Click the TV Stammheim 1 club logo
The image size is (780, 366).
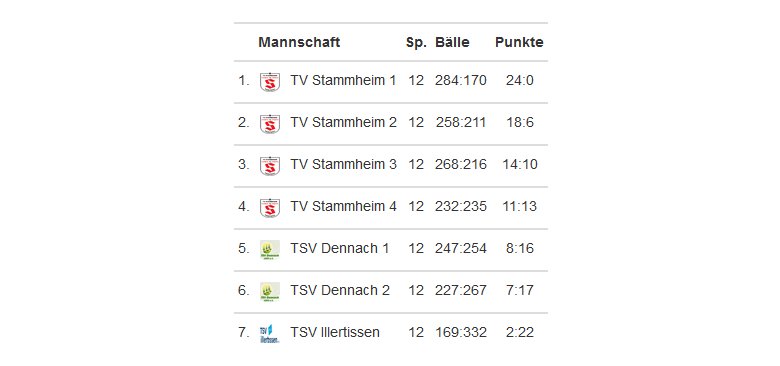(x=270, y=82)
